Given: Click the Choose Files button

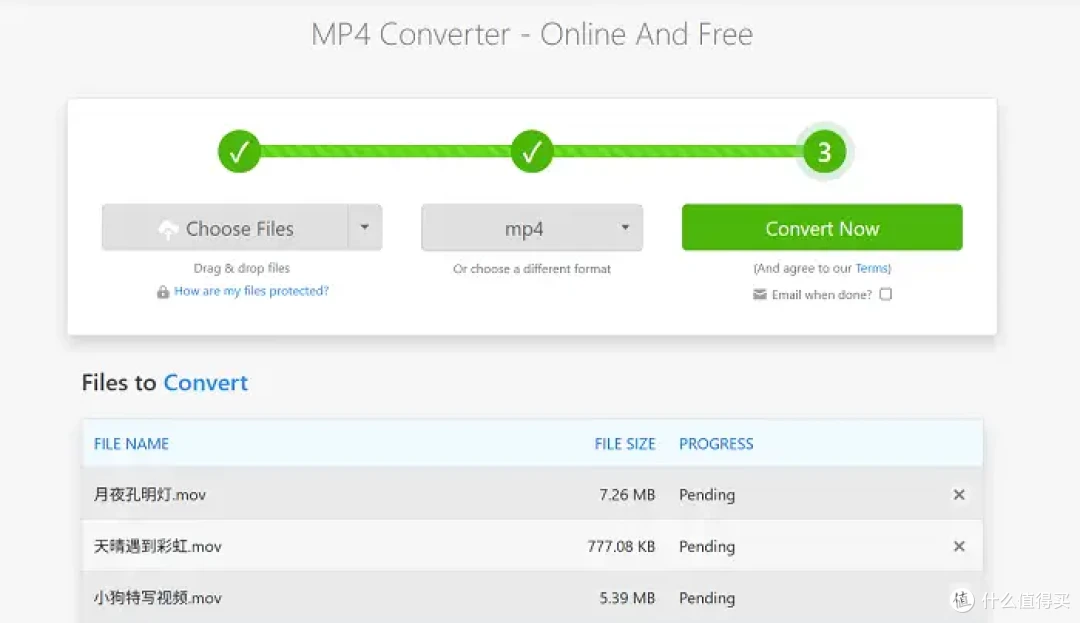Looking at the screenshot, I should pyautogui.click(x=225, y=227).
